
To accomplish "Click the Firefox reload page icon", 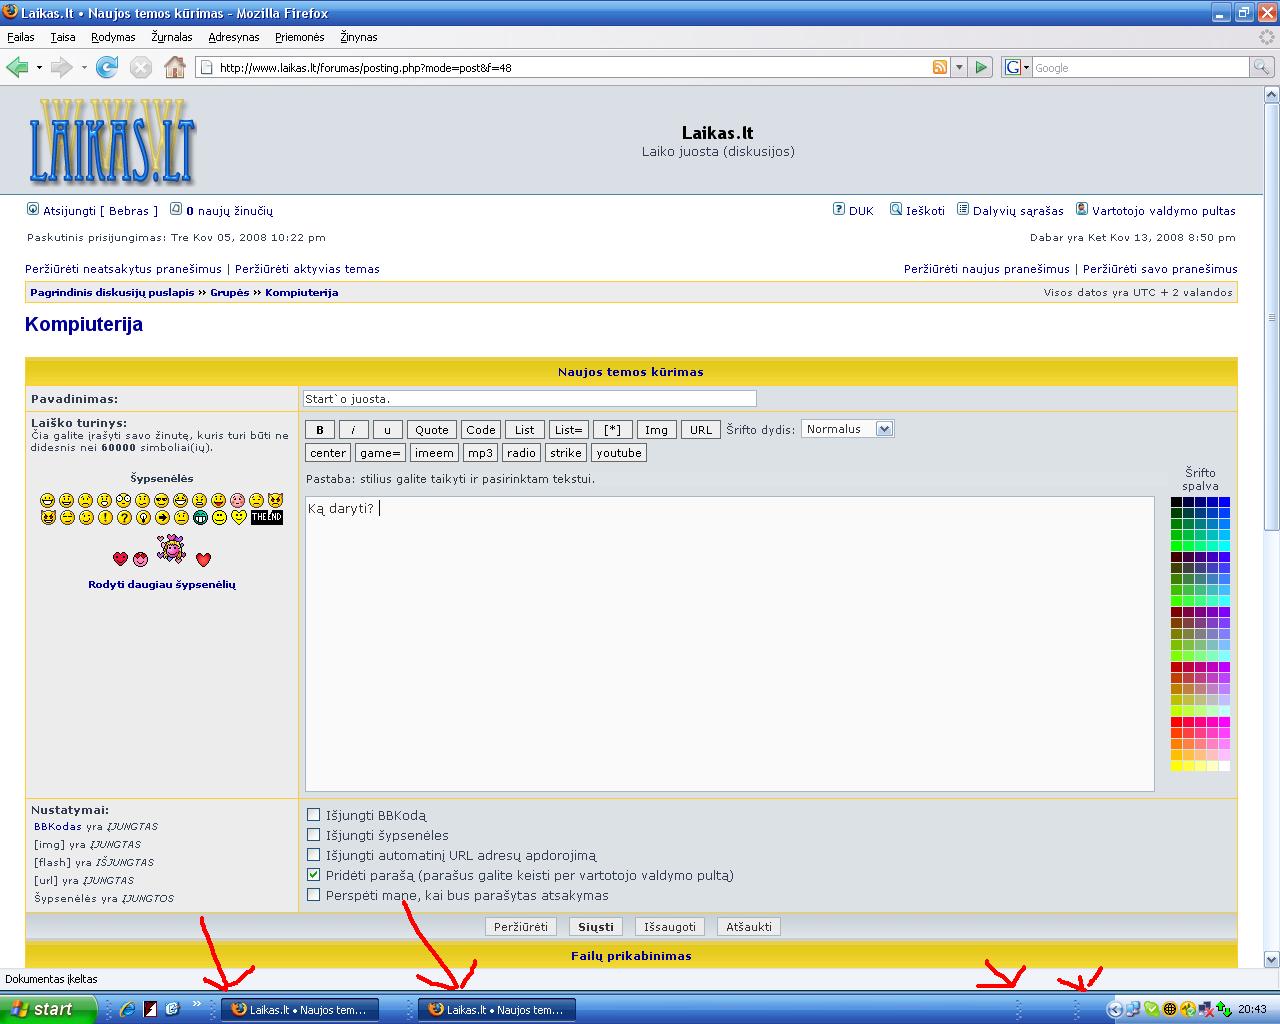I will pos(107,67).
